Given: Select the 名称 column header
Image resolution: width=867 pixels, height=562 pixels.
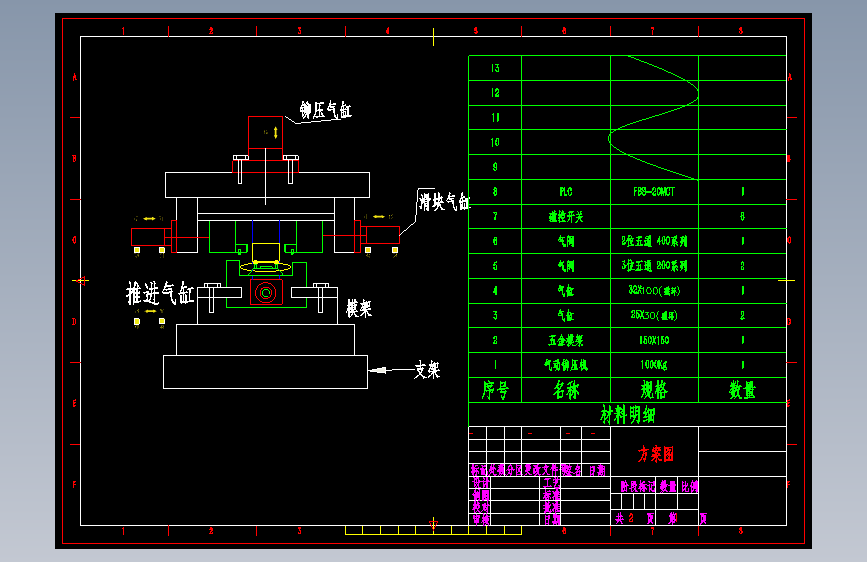Looking at the screenshot, I should pos(566,390).
